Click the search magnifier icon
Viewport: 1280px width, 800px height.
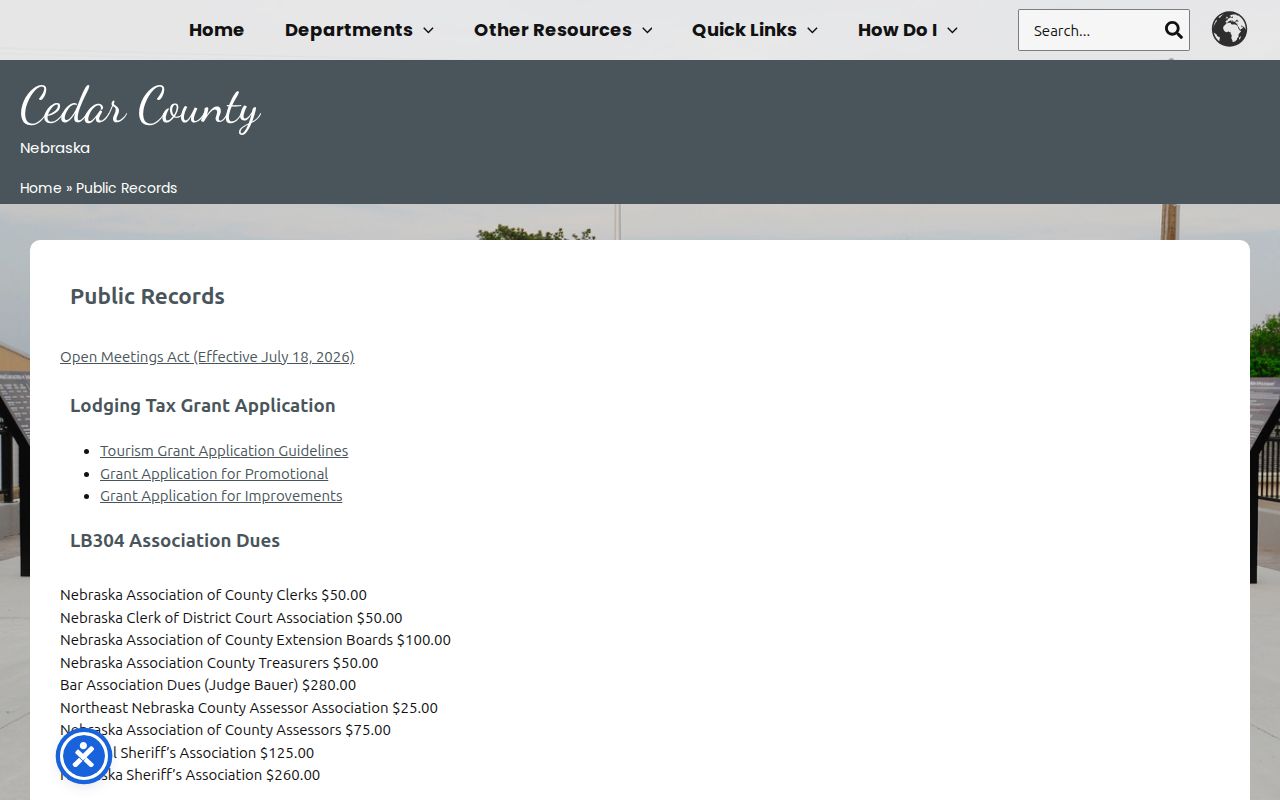pyautogui.click(x=1173, y=30)
